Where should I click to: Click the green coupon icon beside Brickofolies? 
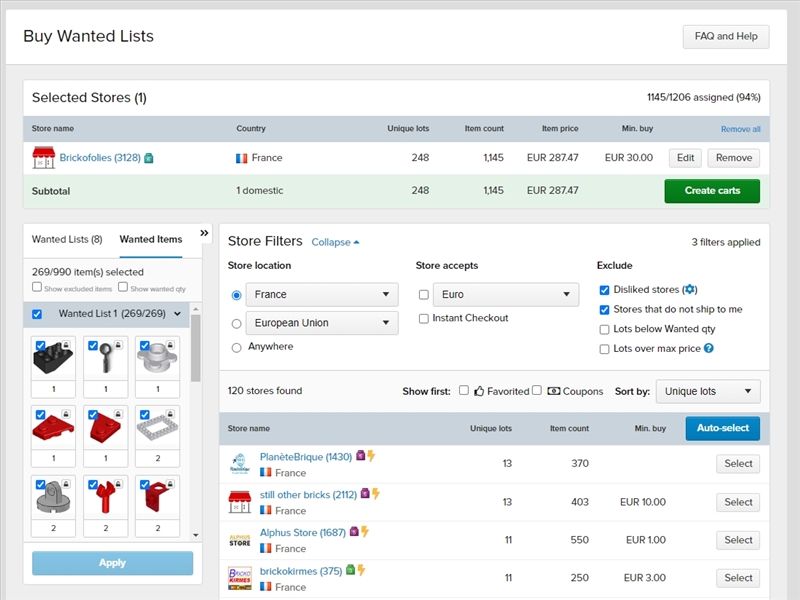tap(147, 157)
